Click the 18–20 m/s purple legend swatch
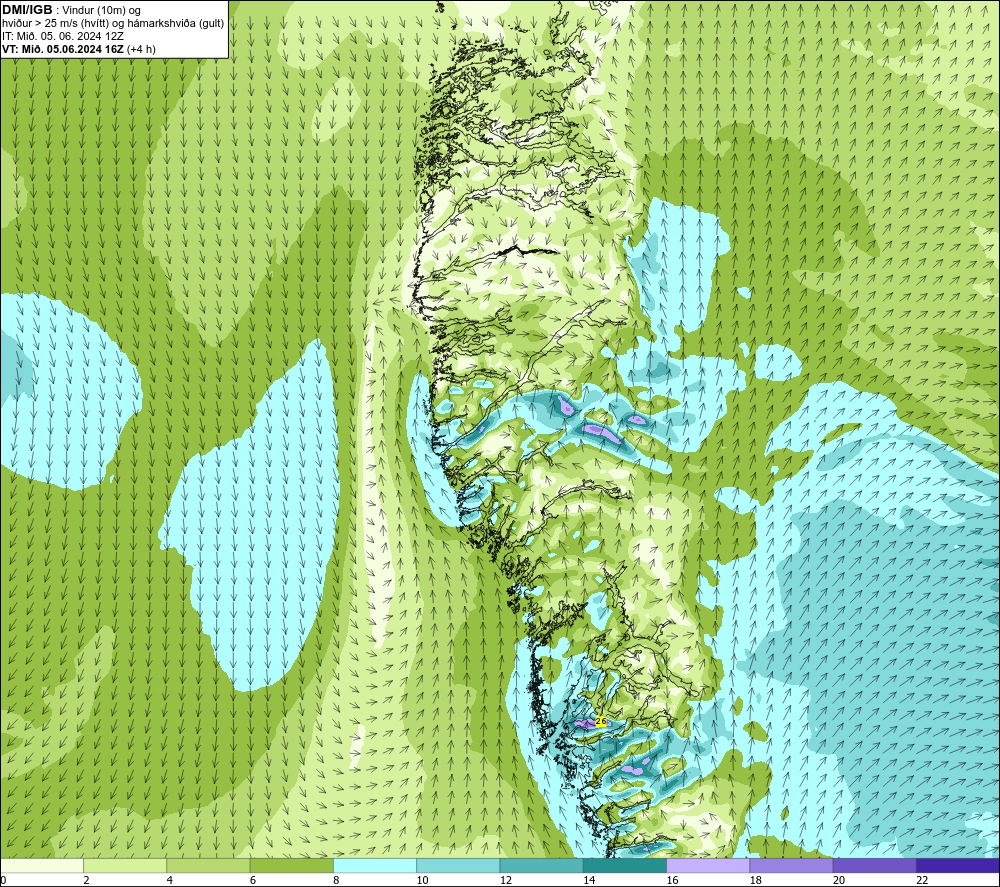The height and width of the screenshot is (887, 1000). [x=791, y=865]
